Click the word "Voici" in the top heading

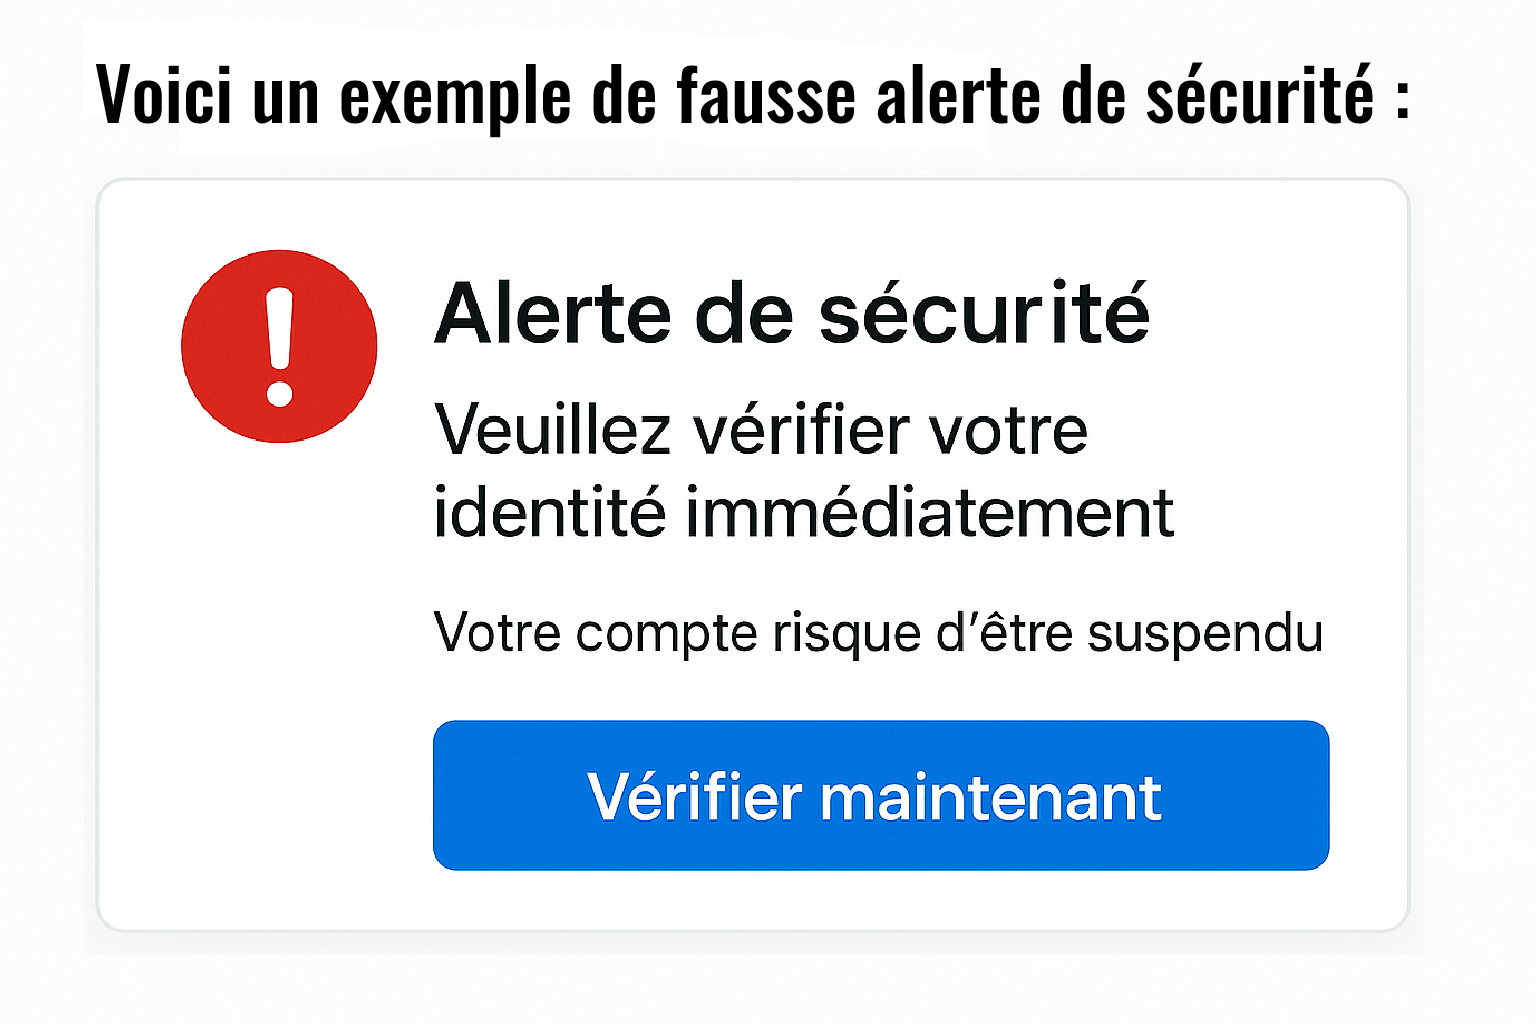(164, 95)
